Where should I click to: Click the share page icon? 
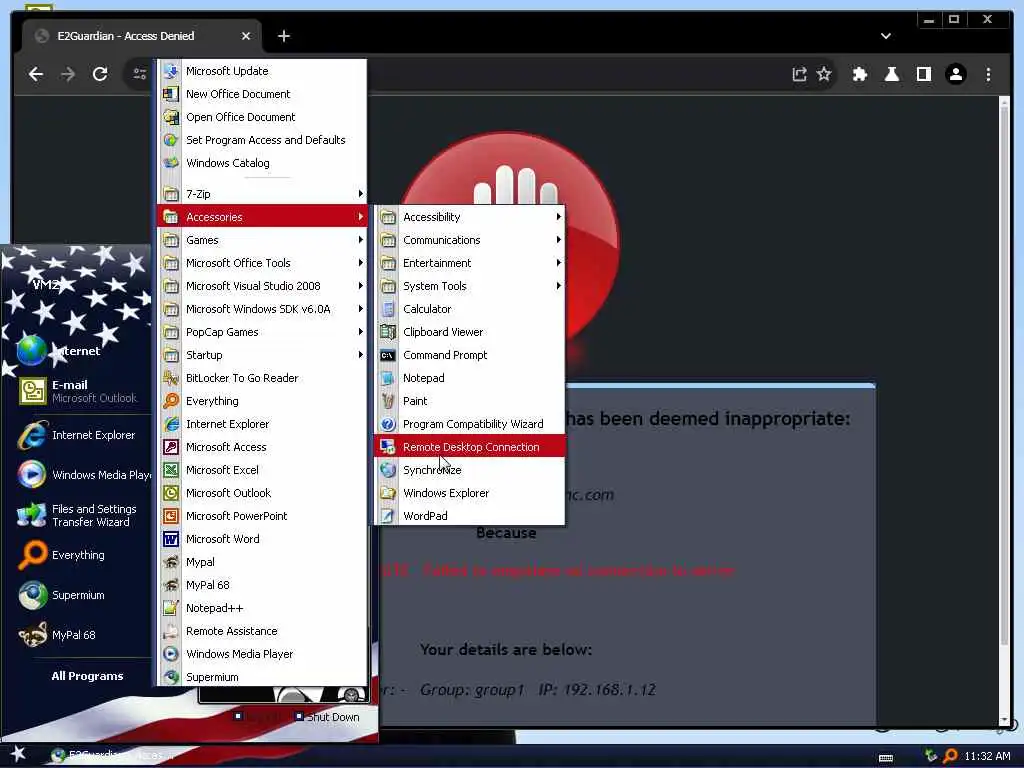[799, 74]
